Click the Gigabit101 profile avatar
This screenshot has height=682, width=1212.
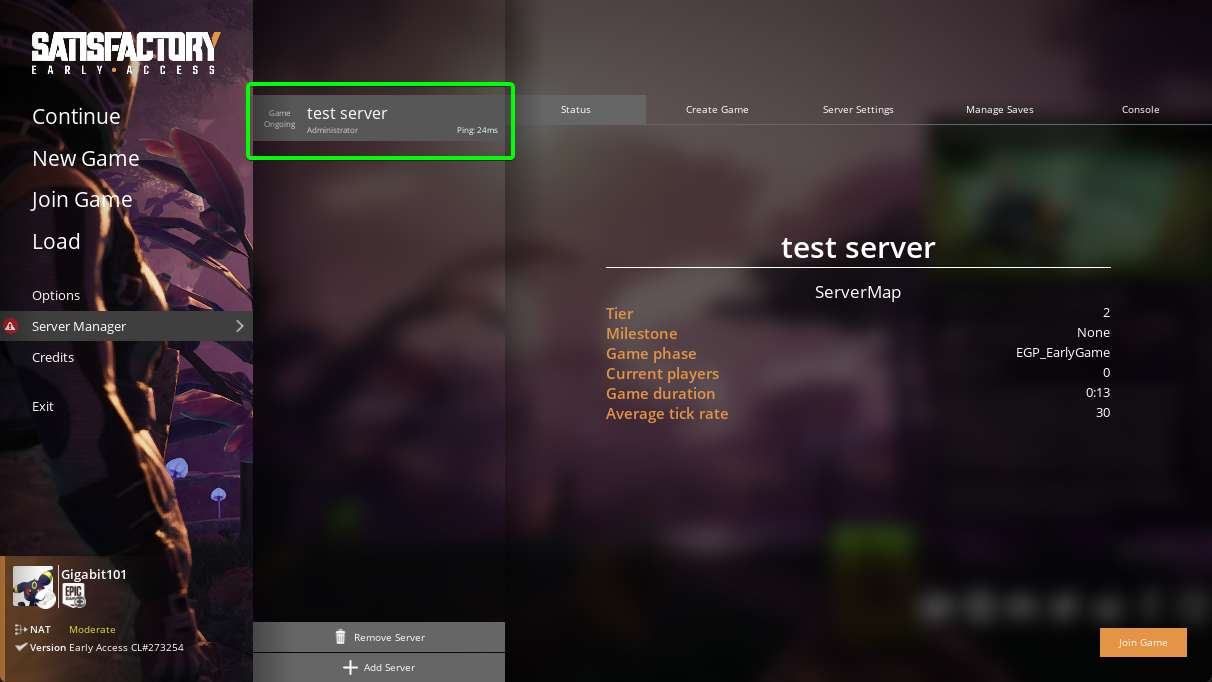33,586
